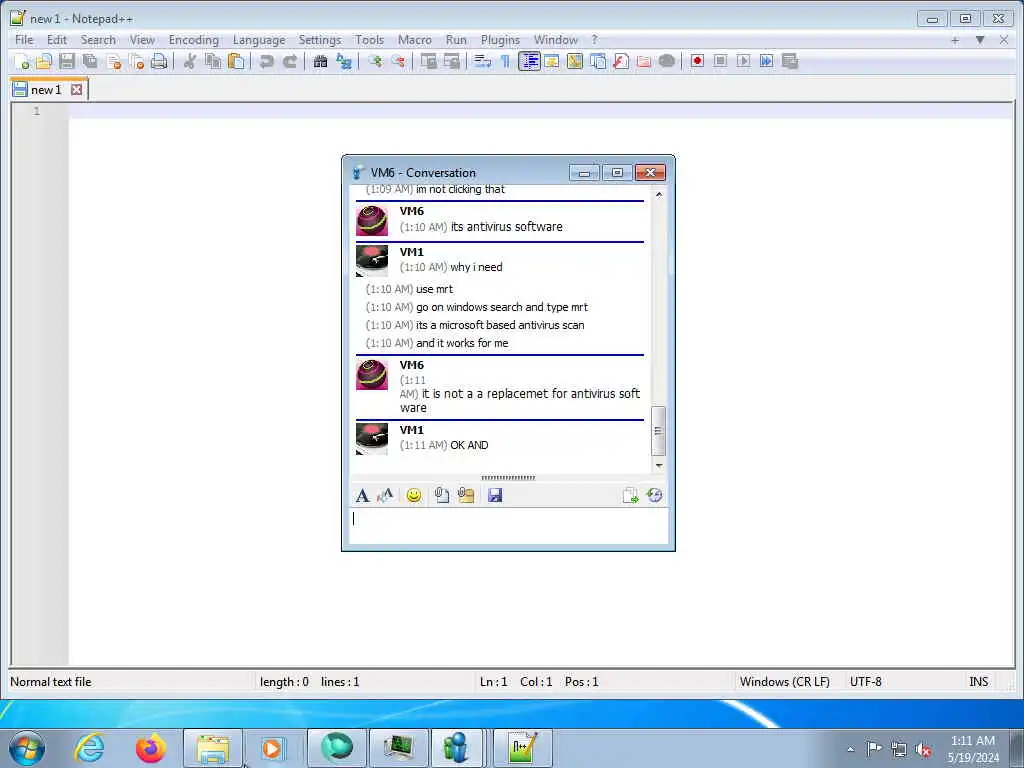This screenshot has width=1024, height=768.
Task: Click the Undo arrow icon
Action: 266,61
